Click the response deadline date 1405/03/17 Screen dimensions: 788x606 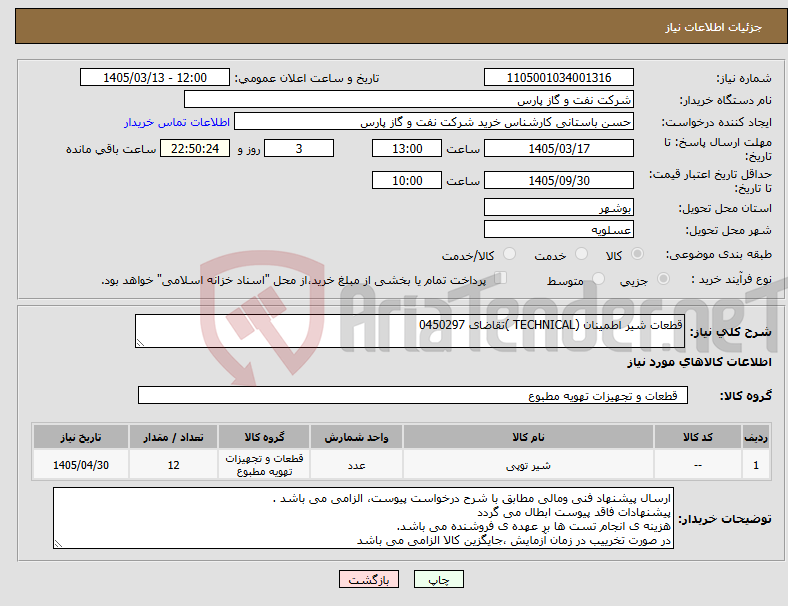559,148
